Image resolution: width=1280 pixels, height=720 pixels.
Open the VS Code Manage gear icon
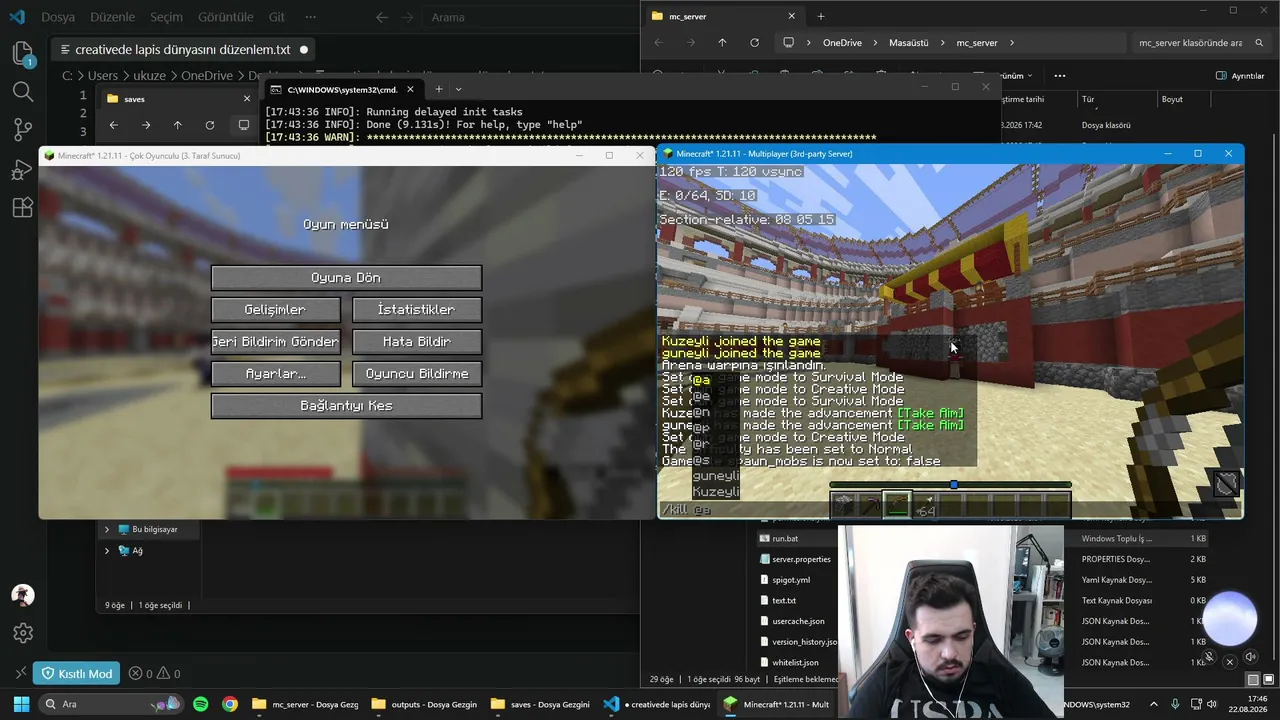[22, 633]
